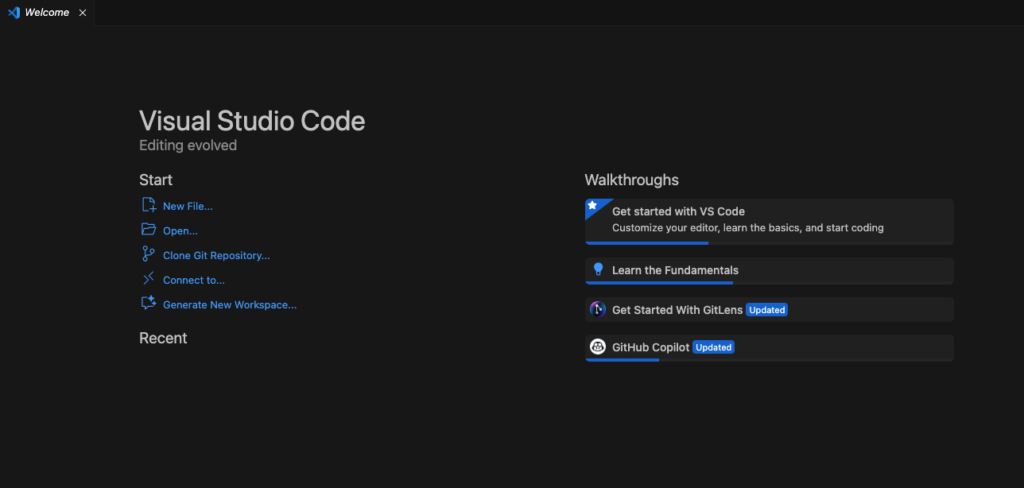
Task: Click the GitLens logo icon
Action: click(x=597, y=310)
